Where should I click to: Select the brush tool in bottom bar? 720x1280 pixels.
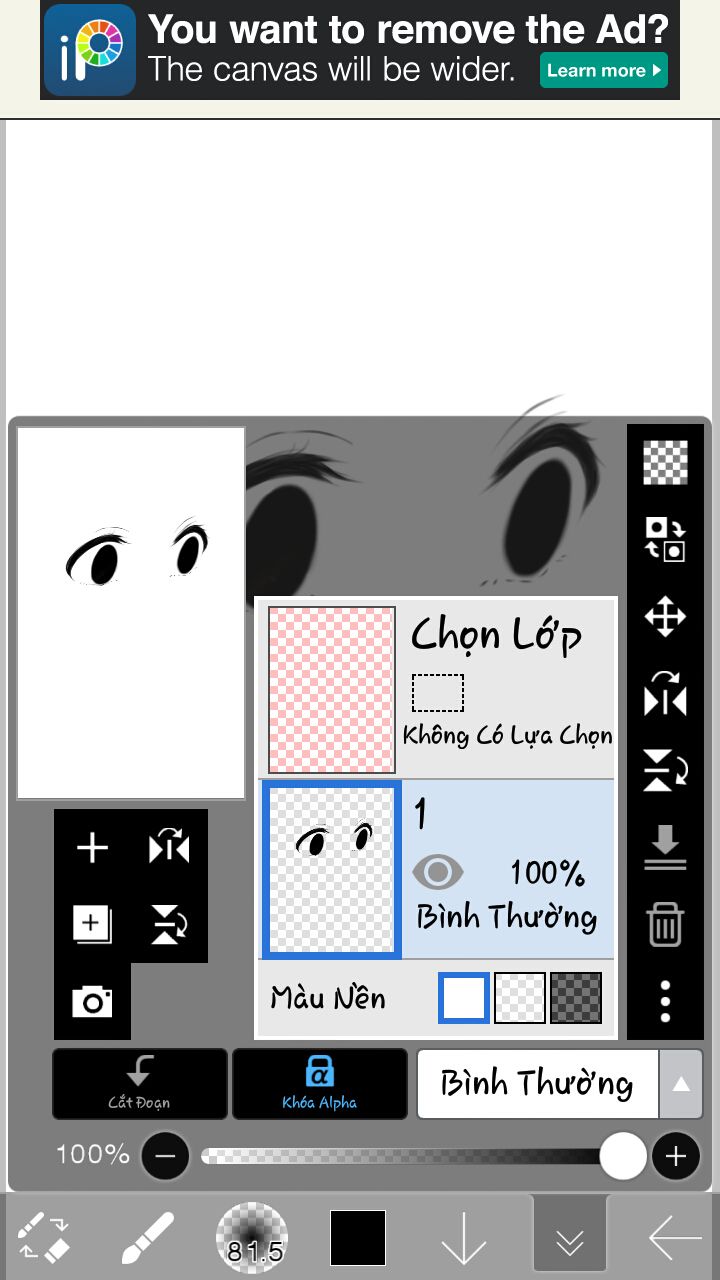[x=148, y=1238]
